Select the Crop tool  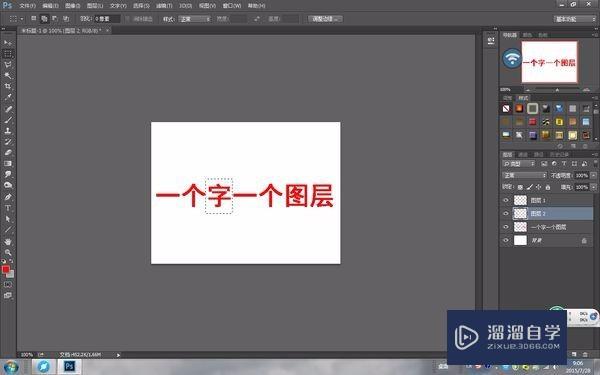(x=8, y=86)
